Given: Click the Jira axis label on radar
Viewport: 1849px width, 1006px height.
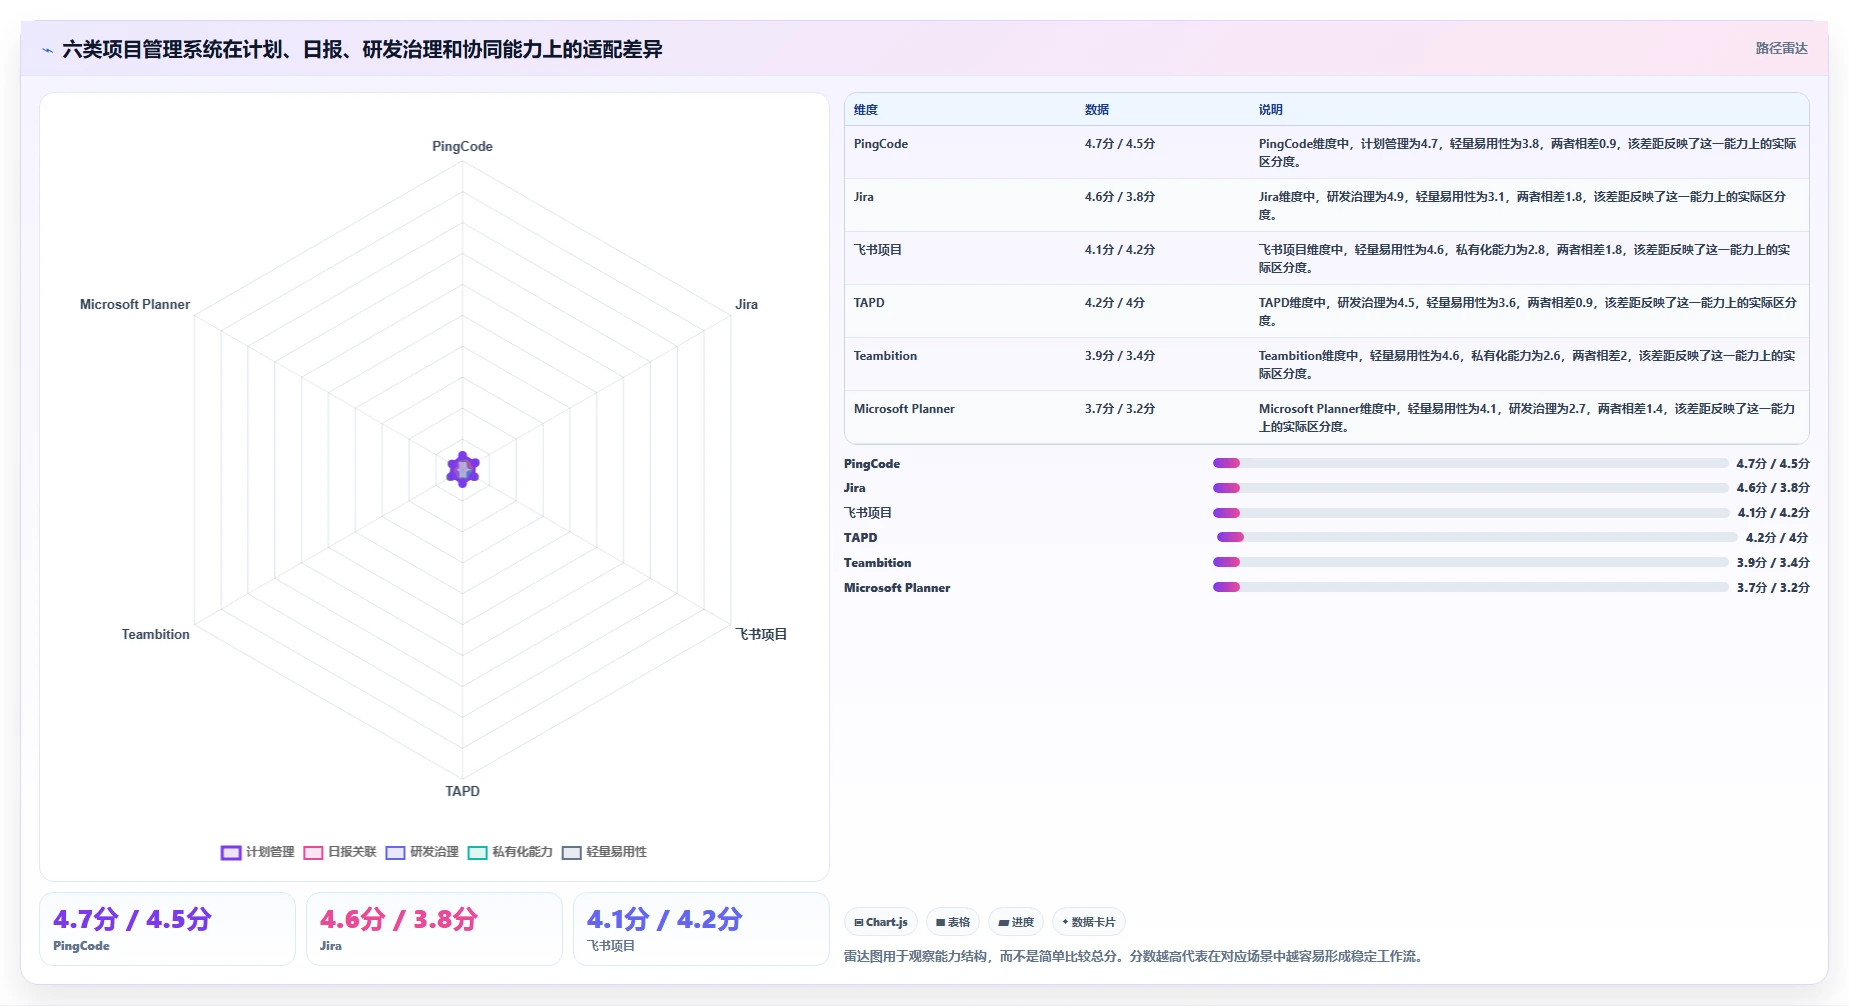Looking at the screenshot, I should point(746,304).
